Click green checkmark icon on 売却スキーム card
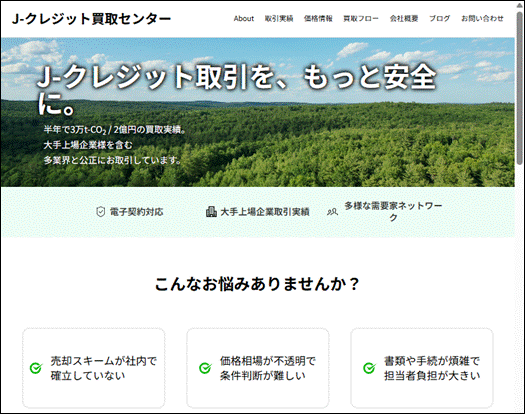Screen dimensions: 525x414 pos(36,368)
